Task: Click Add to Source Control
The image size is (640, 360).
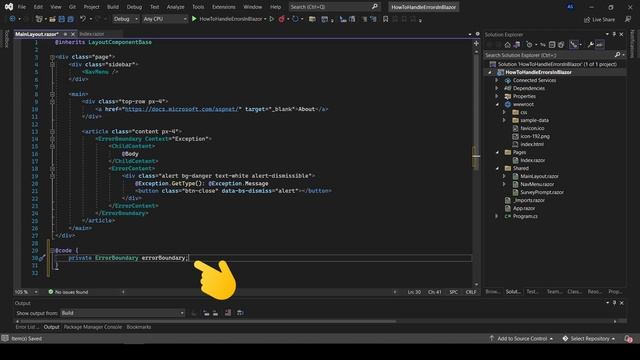Action: coord(522,339)
